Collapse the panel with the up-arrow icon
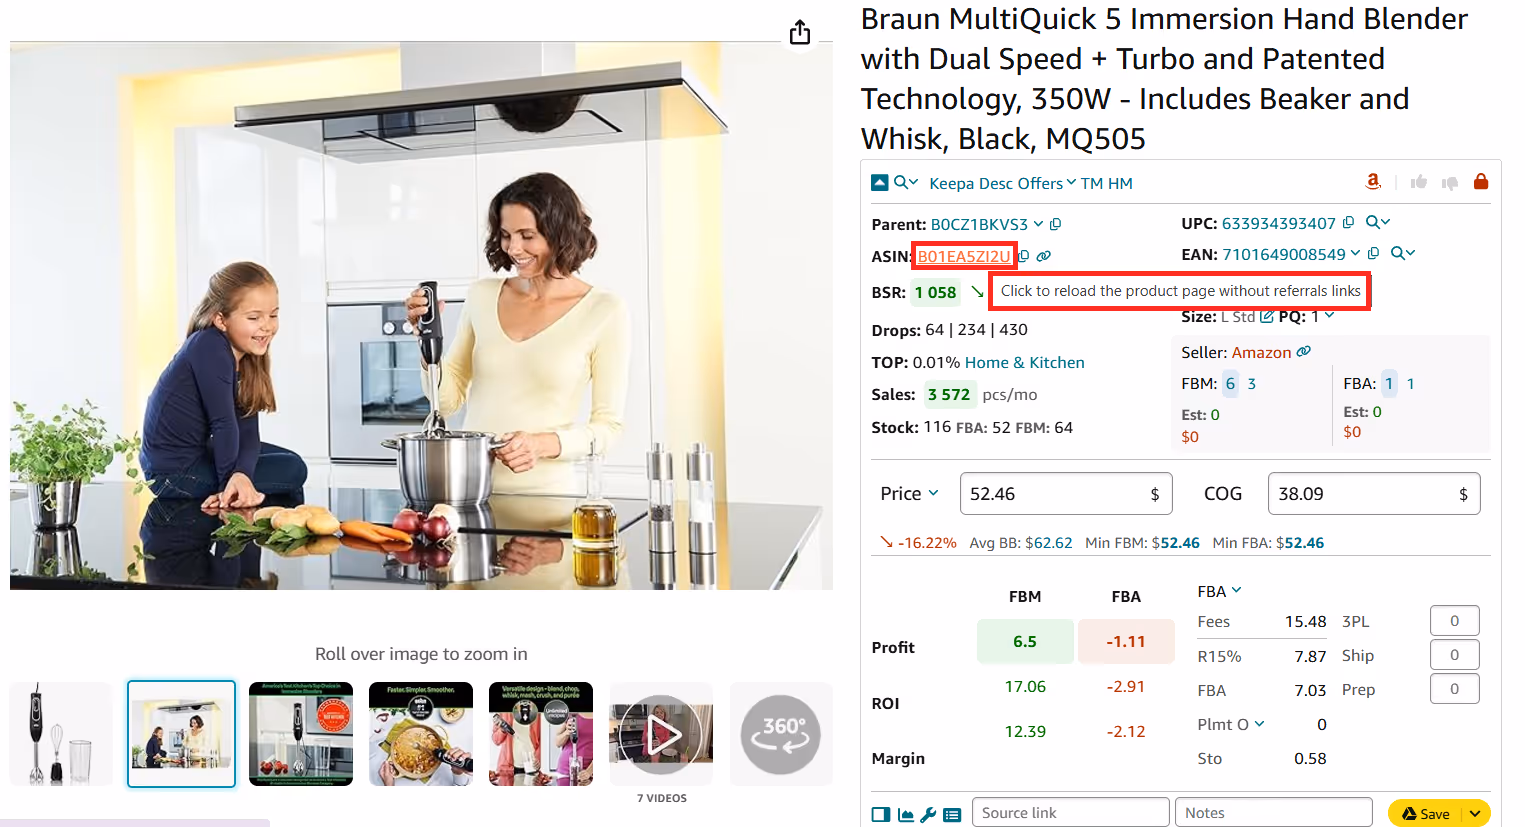Viewport: 1525px width, 827px height. coord(880,182)
